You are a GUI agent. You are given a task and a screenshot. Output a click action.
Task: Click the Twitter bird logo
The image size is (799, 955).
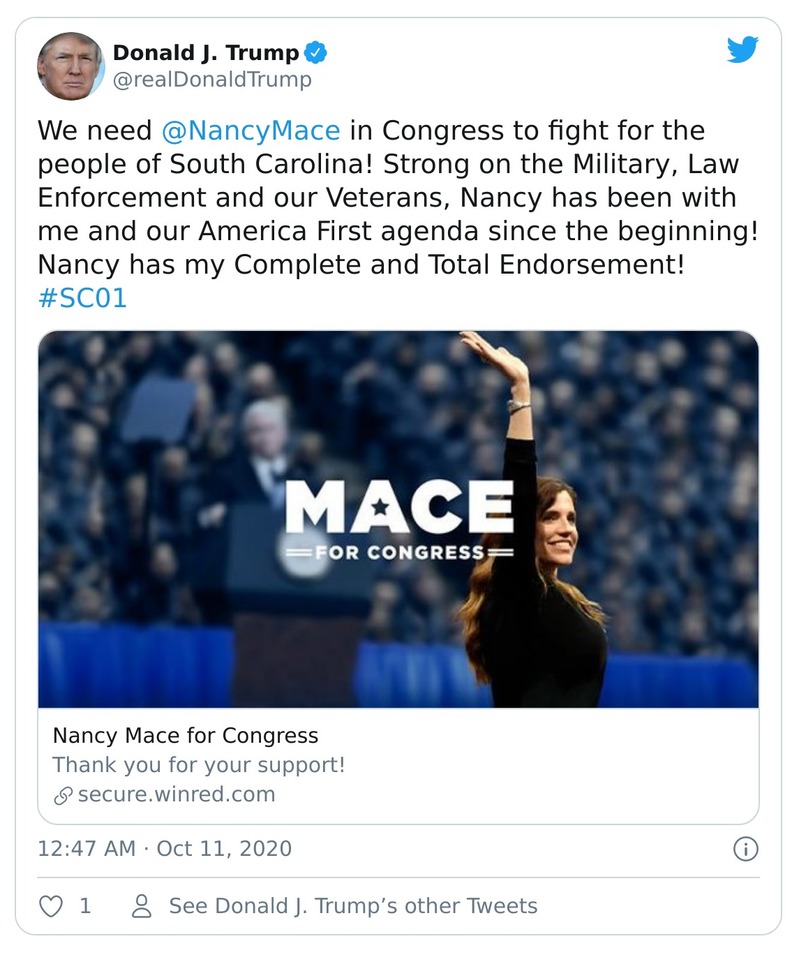tap(742, 50)
